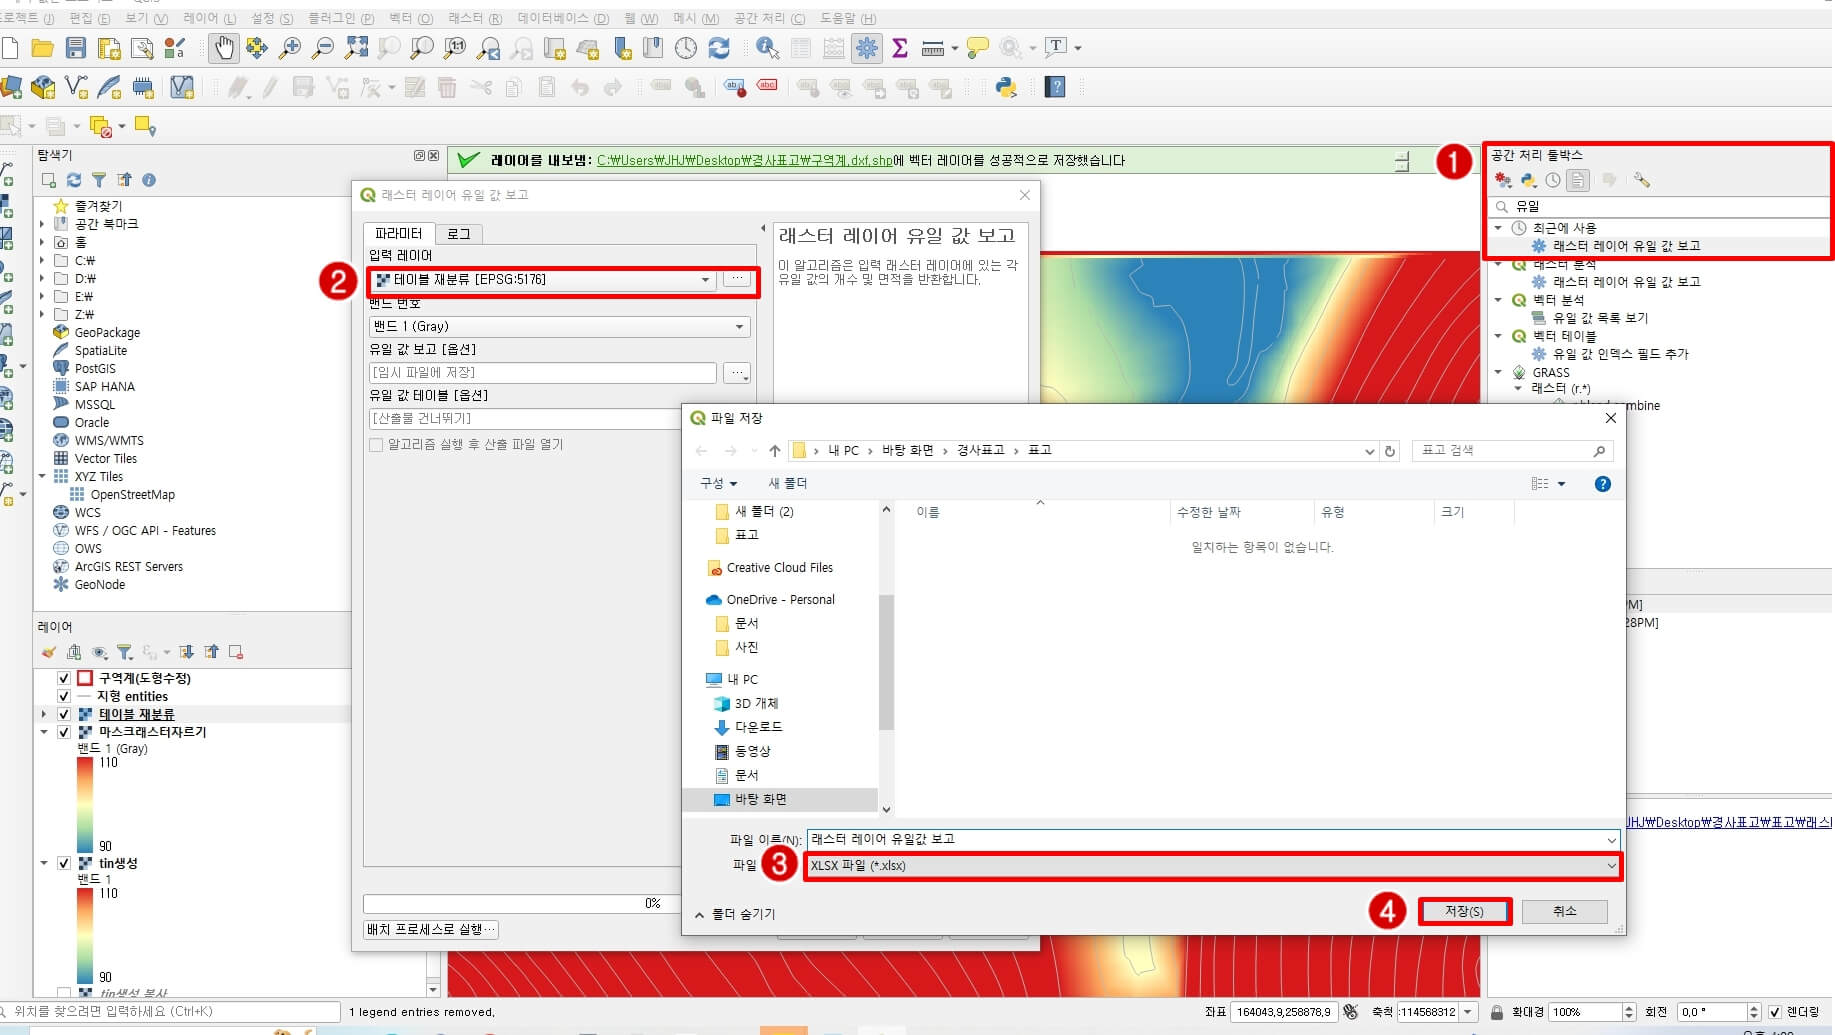Click the Pan Map to Selection icon
The width and height of the screenshot is (1835, 1035).
click(257, 48)
